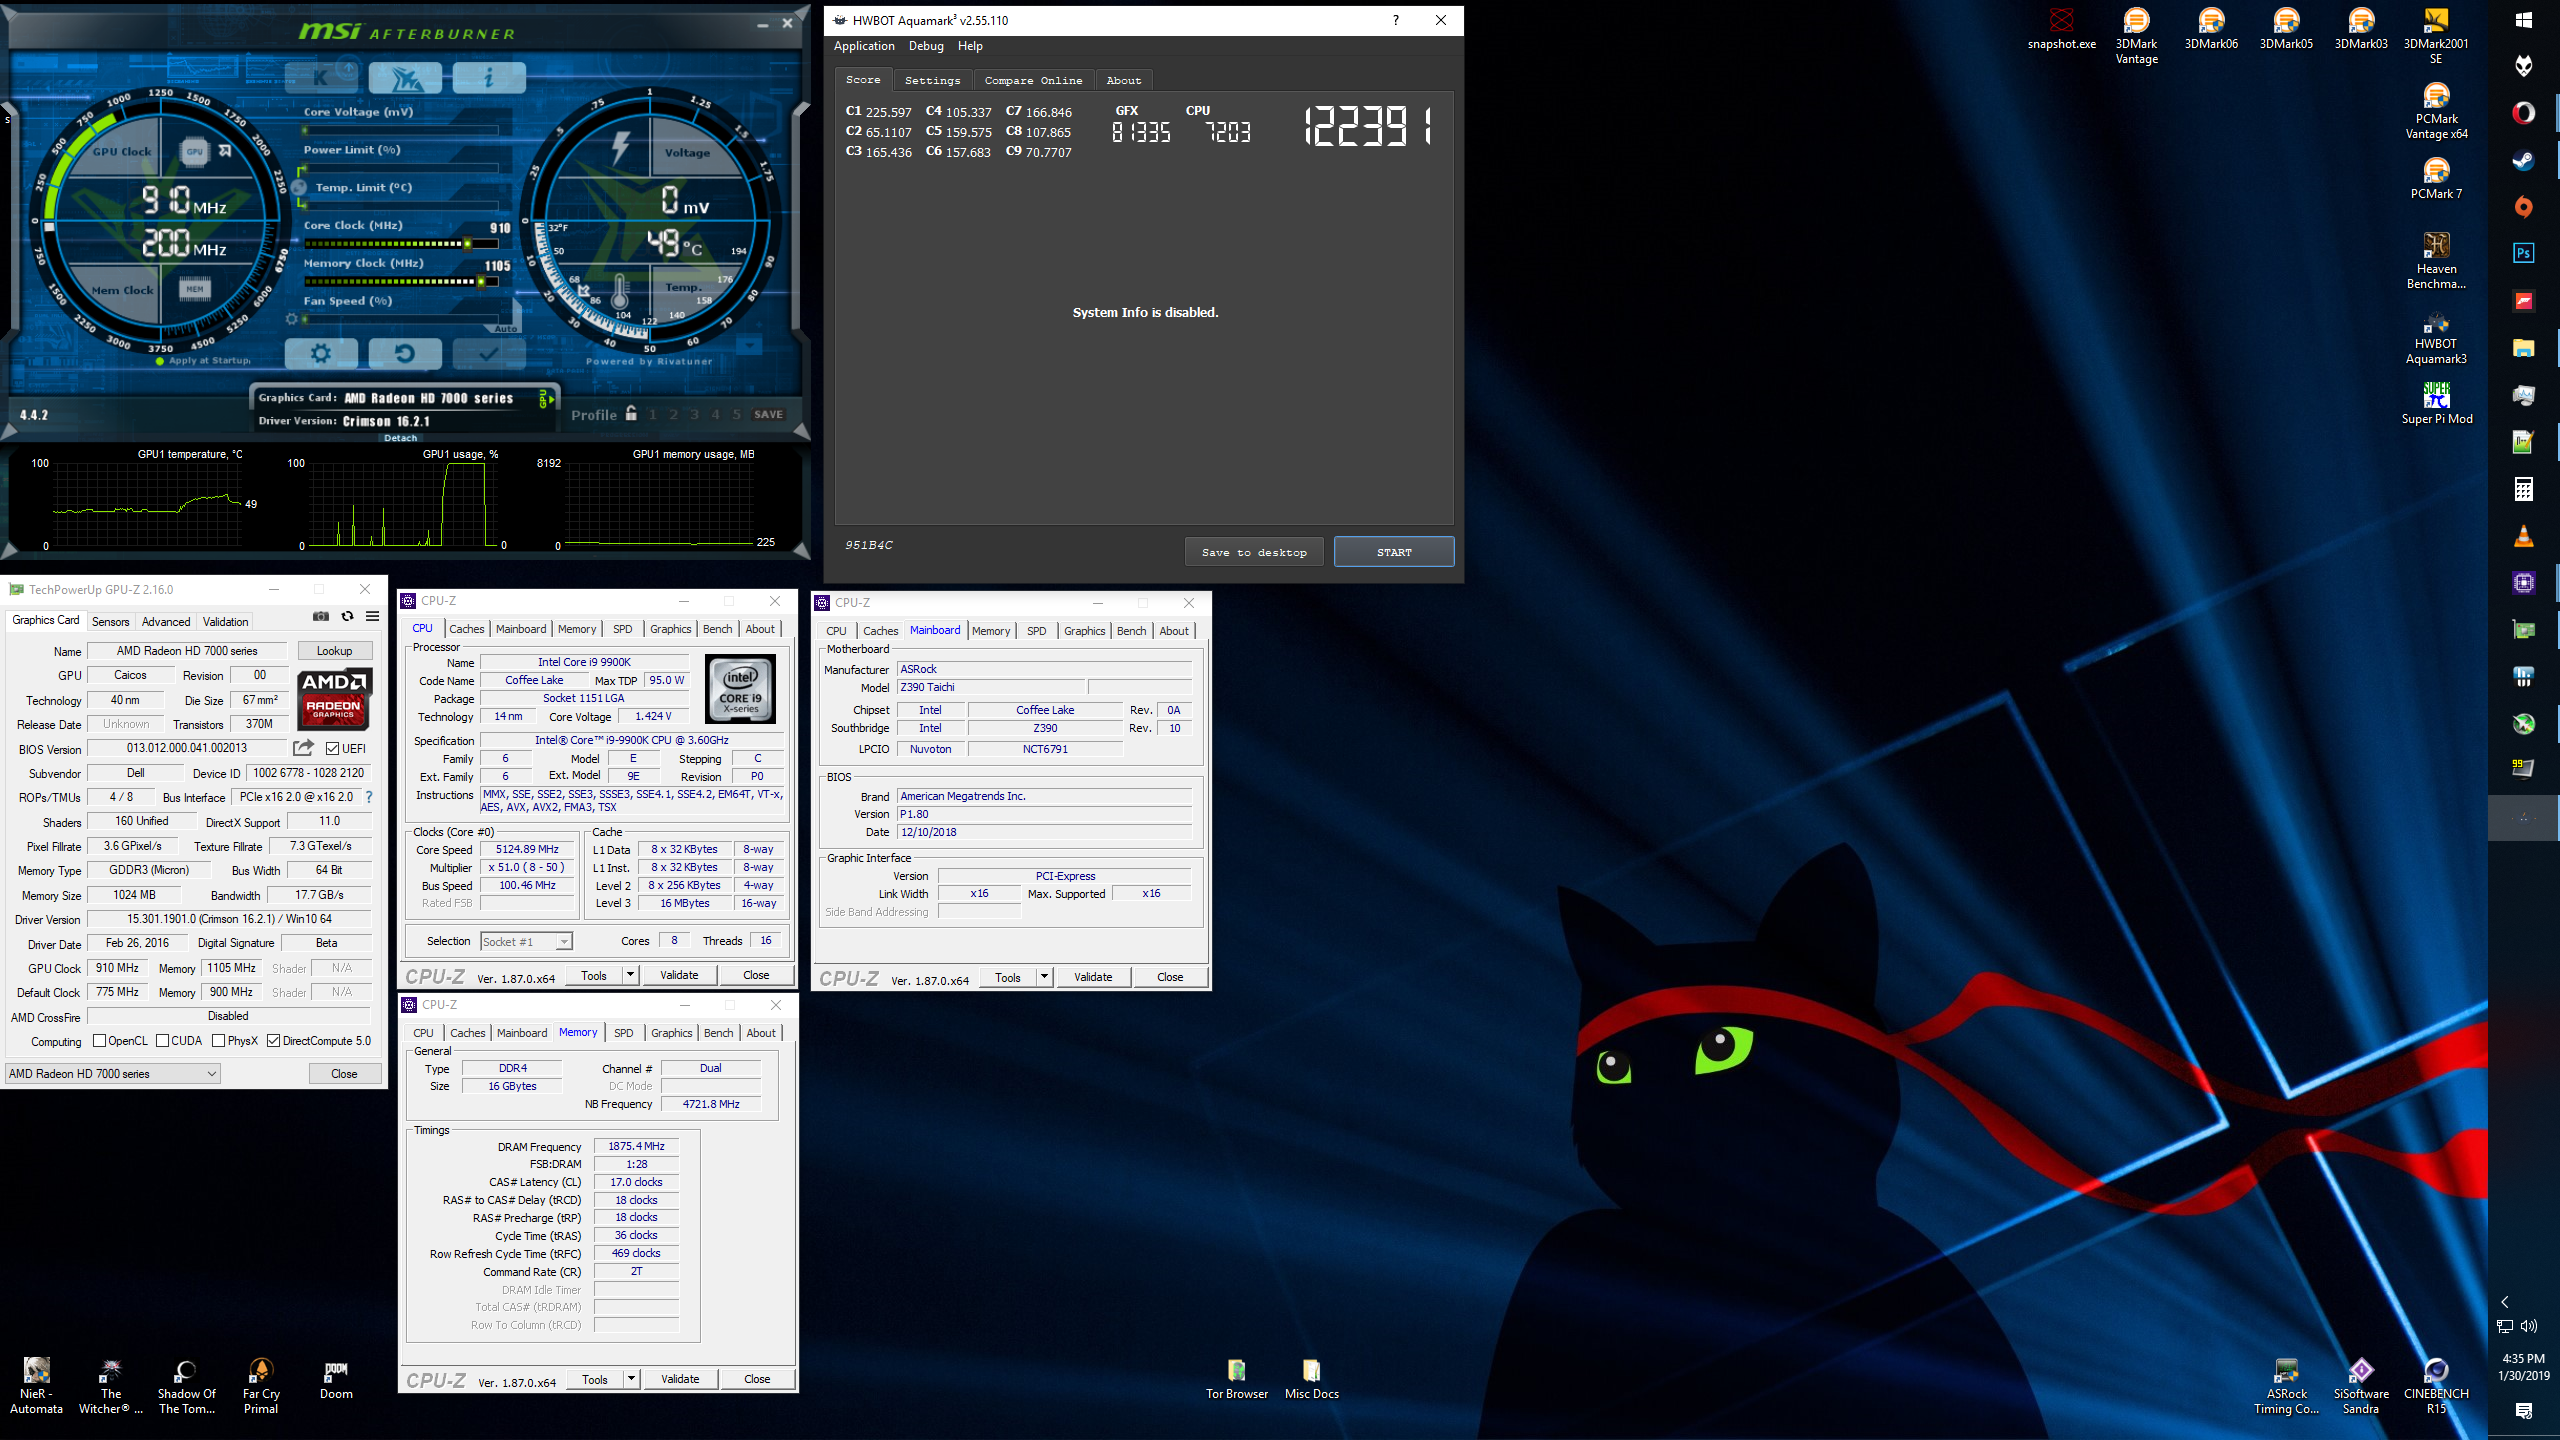Screen dimensions: 2560x1440
Task: Click Windows Start button on taskbar
Action: (x=2524, y=20)
